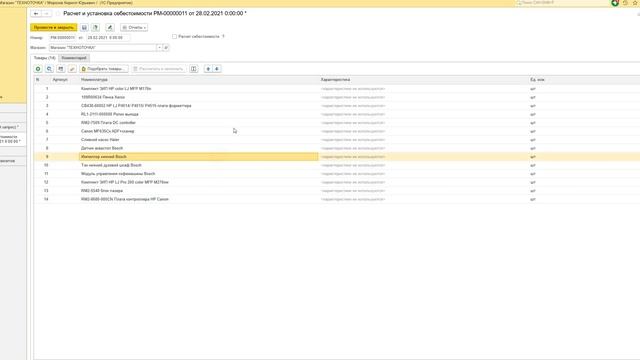Click the date field 28.02.2021
Viewport: 640px width, 360px height.
[108, 38]
